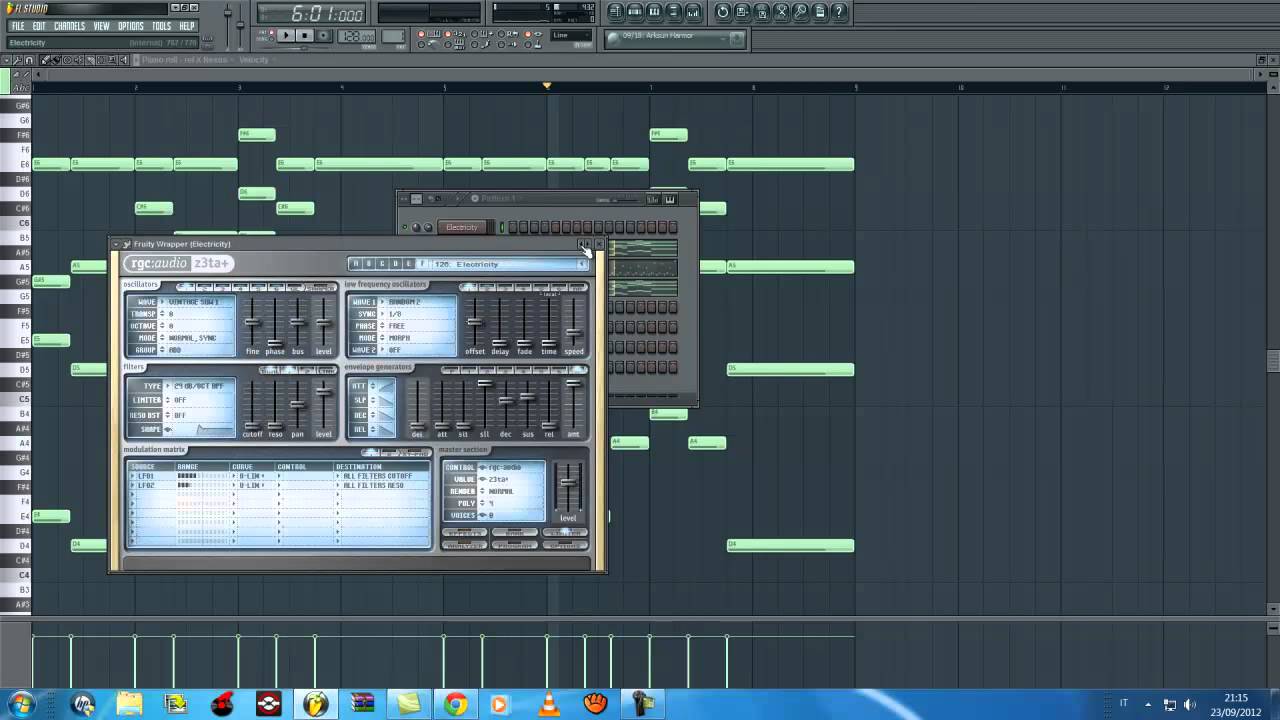Open the Line snap dropdown
The height and width of the screenshot is (720, 1280).
point(570,35)
